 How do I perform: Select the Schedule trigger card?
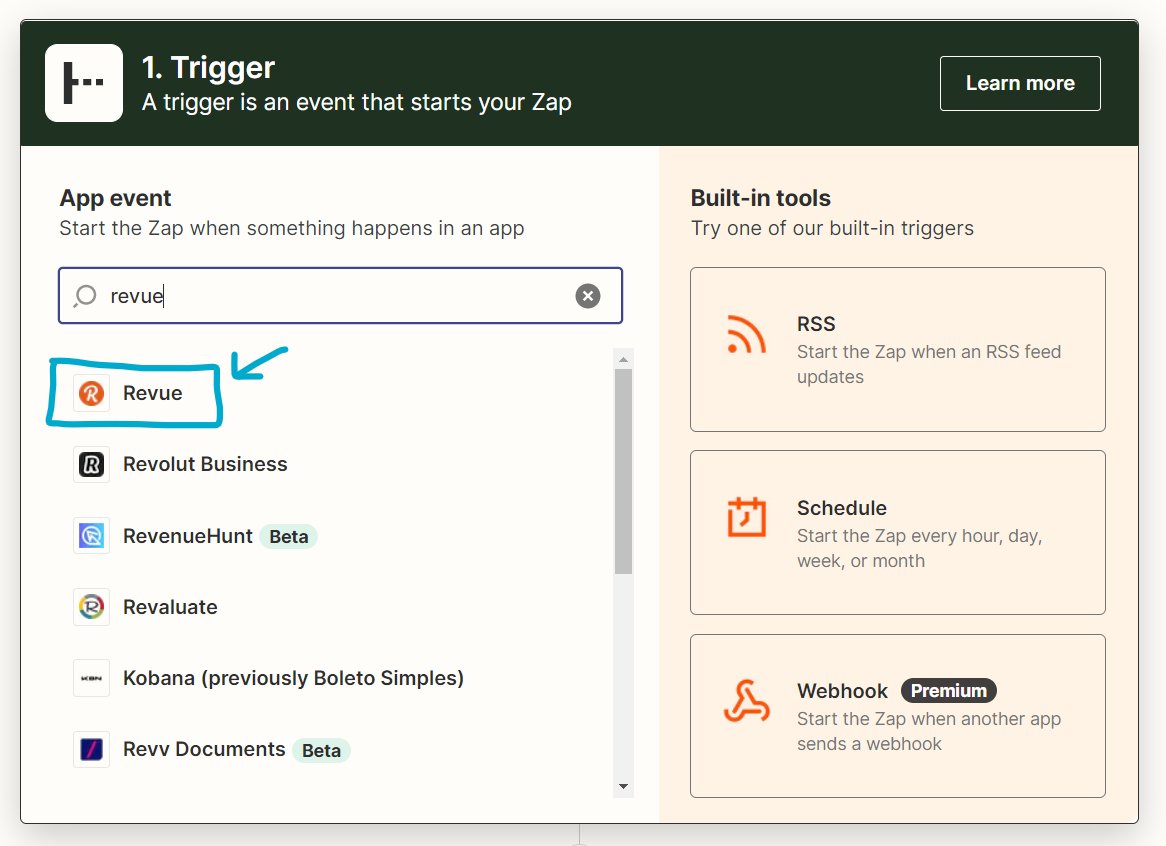pyautogui.click(x=898, y=532)
